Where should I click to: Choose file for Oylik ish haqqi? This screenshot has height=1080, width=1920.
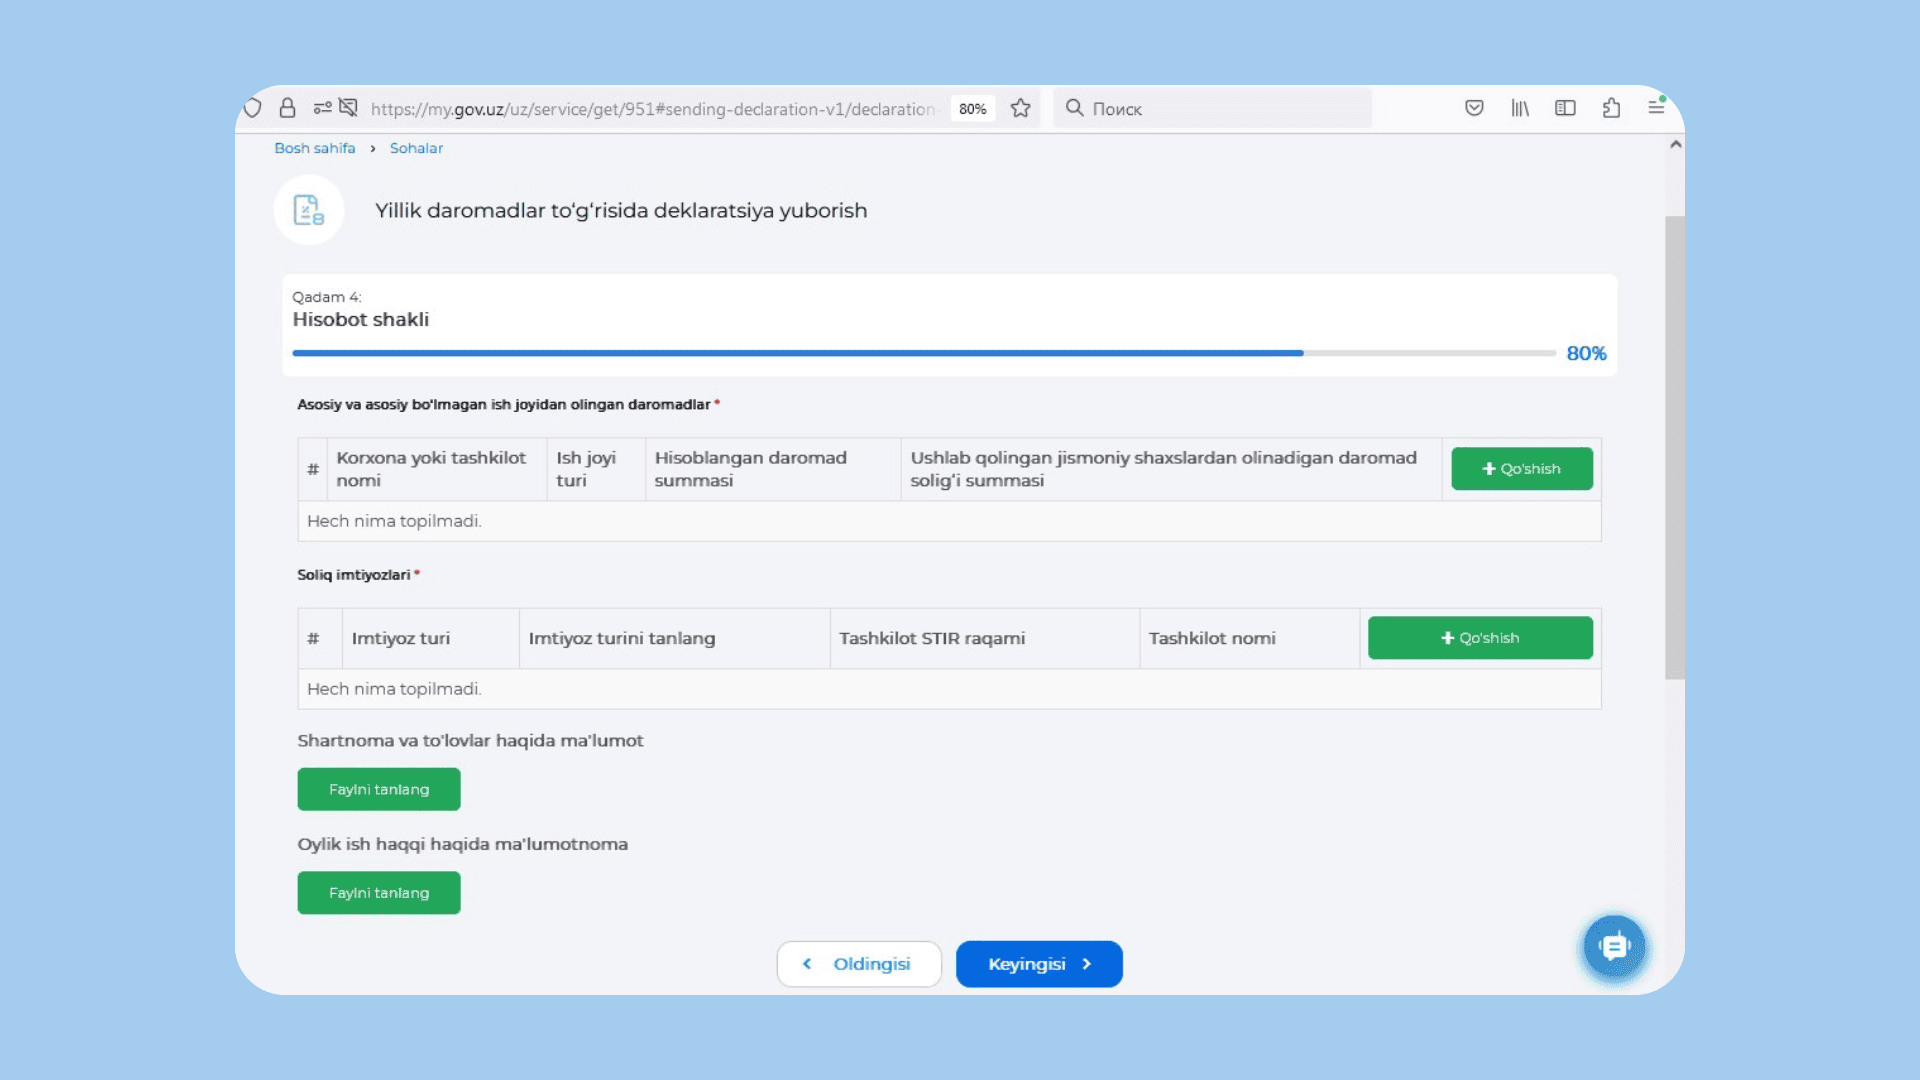pos(379,893)
